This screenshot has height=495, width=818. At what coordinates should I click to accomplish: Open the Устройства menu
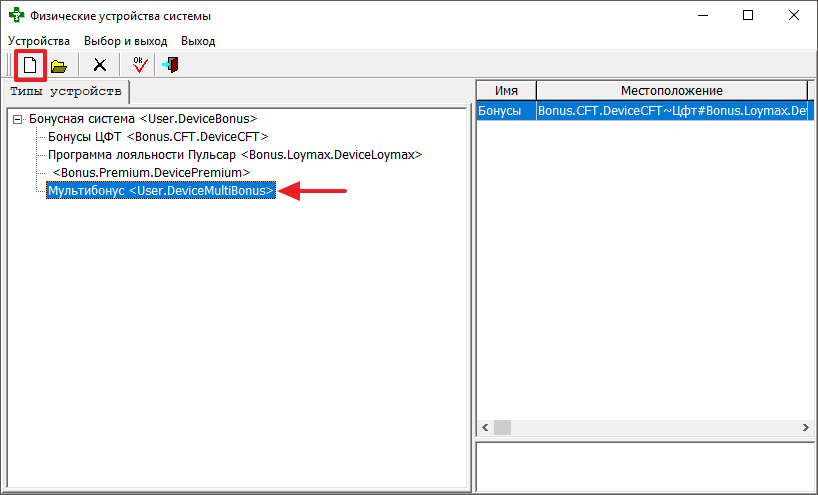click(39, 41)
